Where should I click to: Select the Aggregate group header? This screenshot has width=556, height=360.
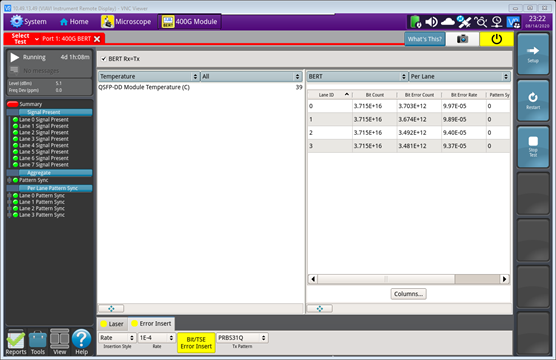pos(55,173)
